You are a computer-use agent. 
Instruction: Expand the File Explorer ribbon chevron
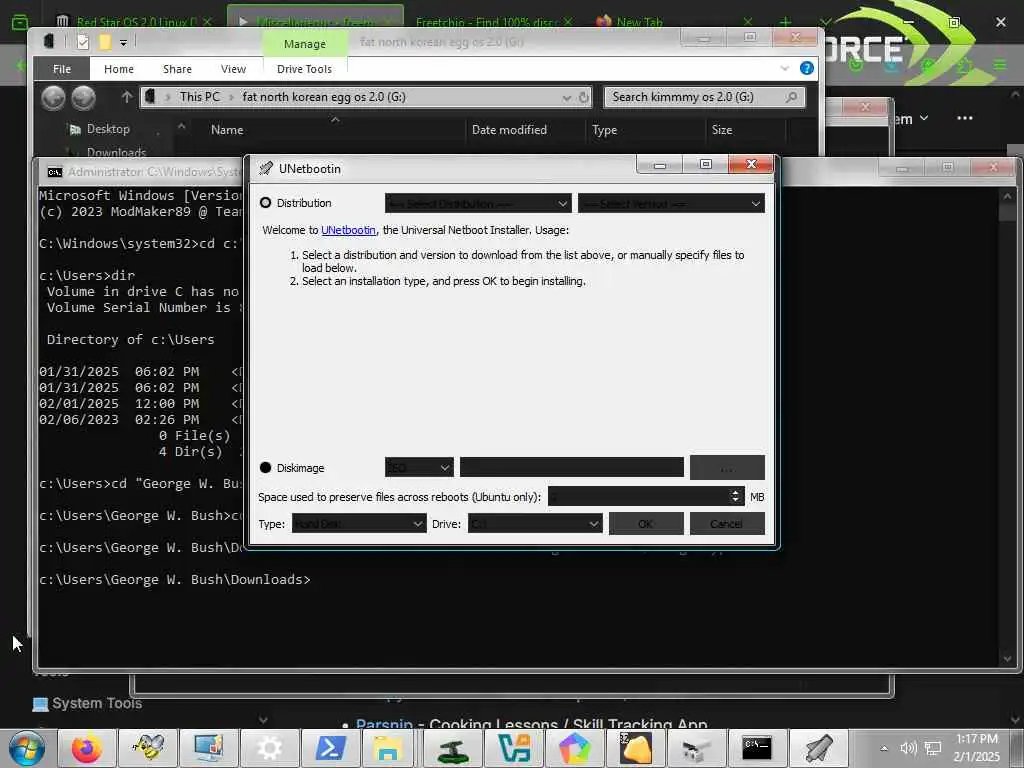[784, 68]
